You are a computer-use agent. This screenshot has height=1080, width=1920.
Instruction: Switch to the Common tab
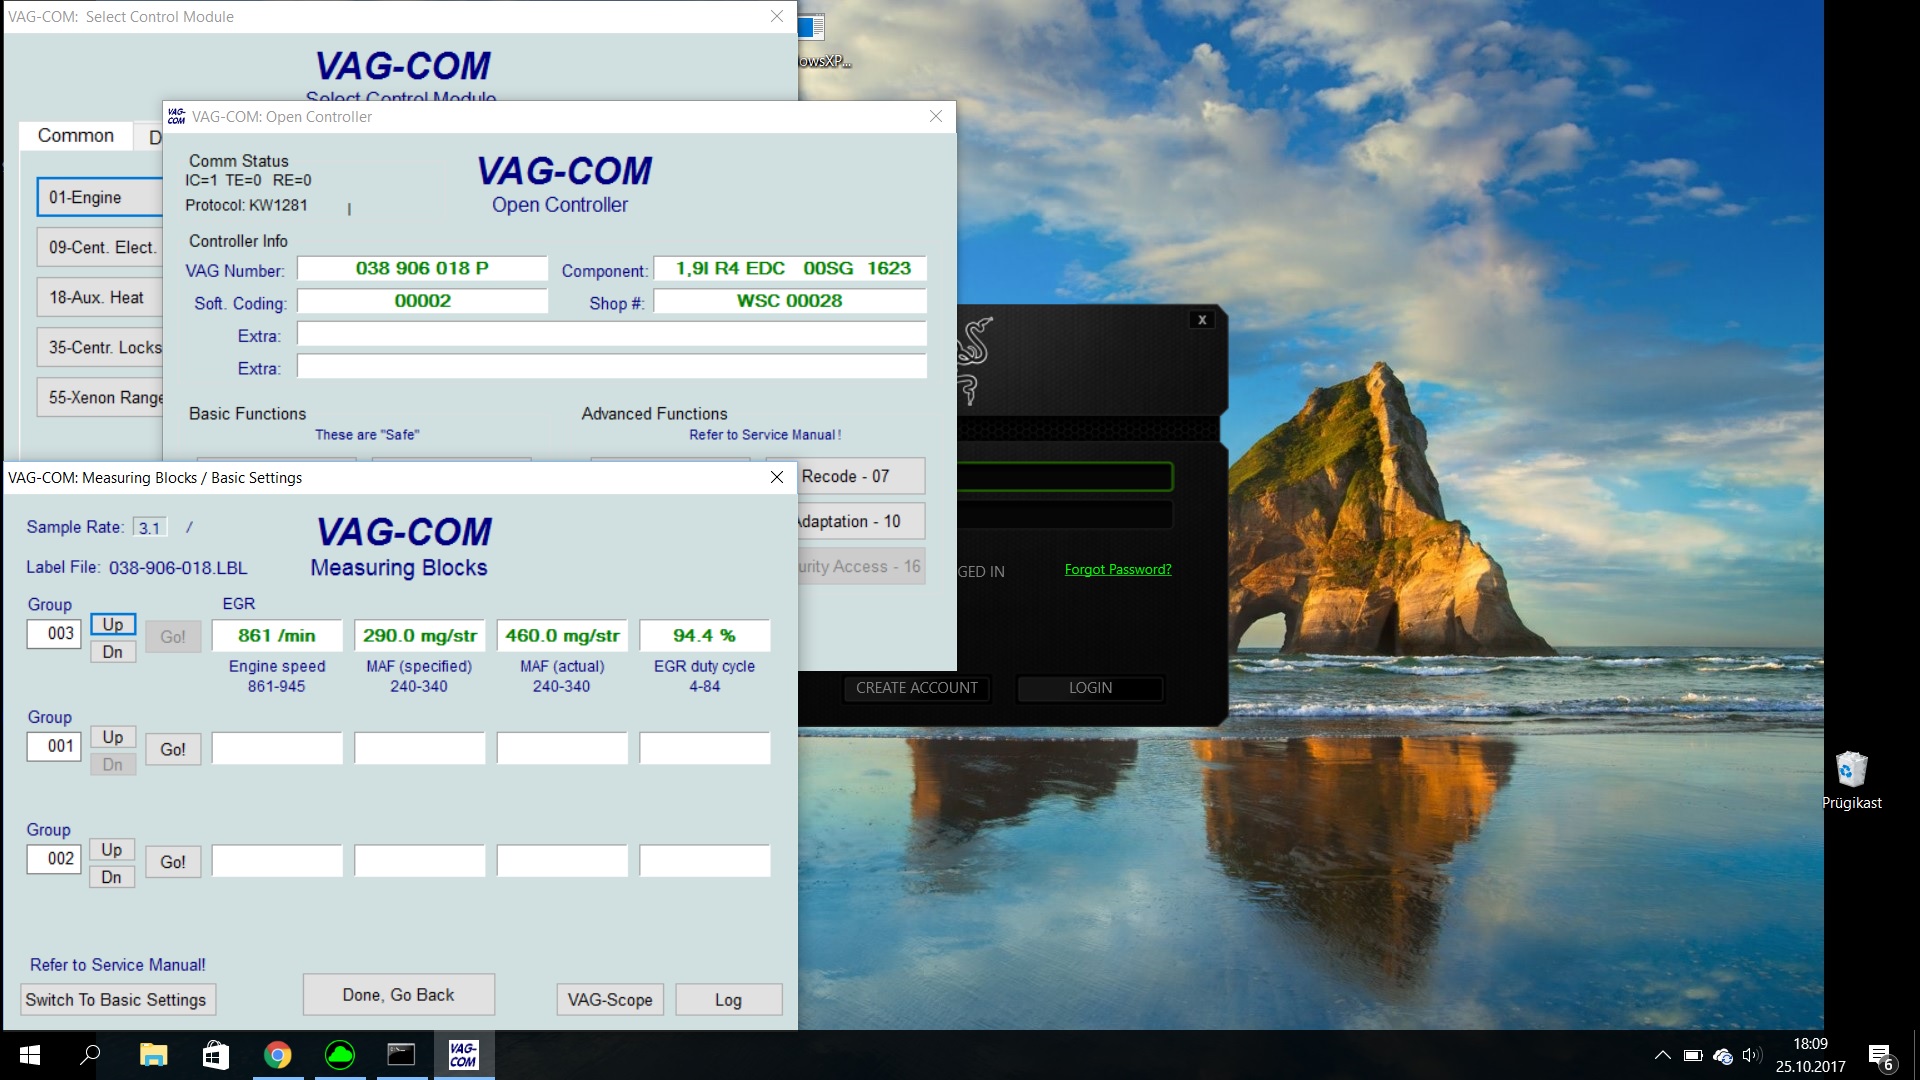(x=76, y=135)
